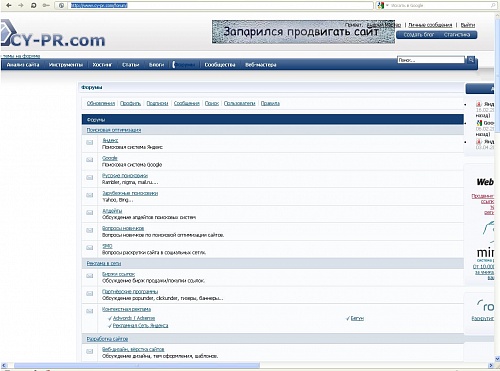Open Русские поисковики forum
The width and height of the screenshot is (500, 371).
tap(125, 176)
